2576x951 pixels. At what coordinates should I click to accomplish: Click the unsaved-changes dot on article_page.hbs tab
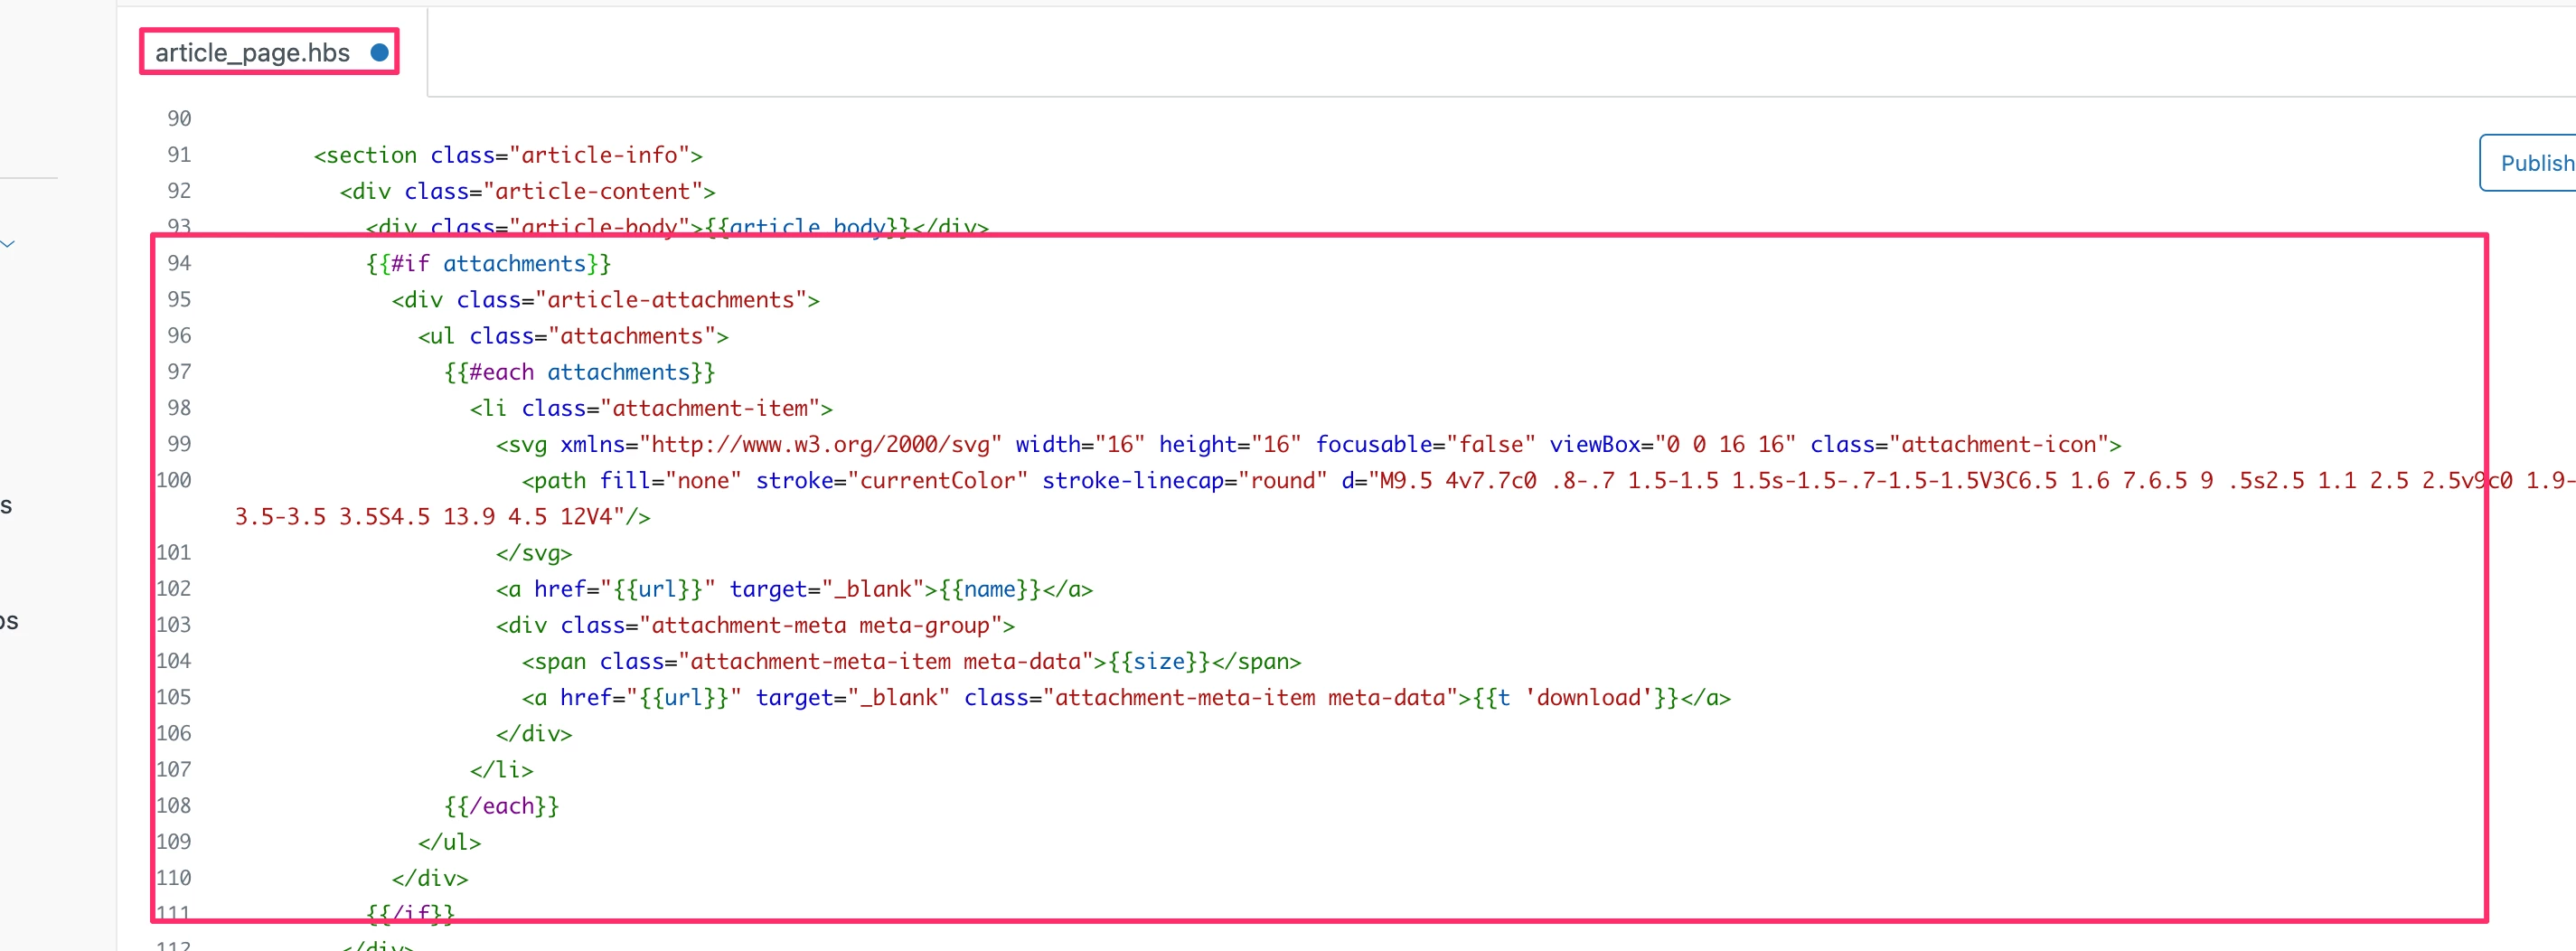pyautogui.click(x=379, y=52)
